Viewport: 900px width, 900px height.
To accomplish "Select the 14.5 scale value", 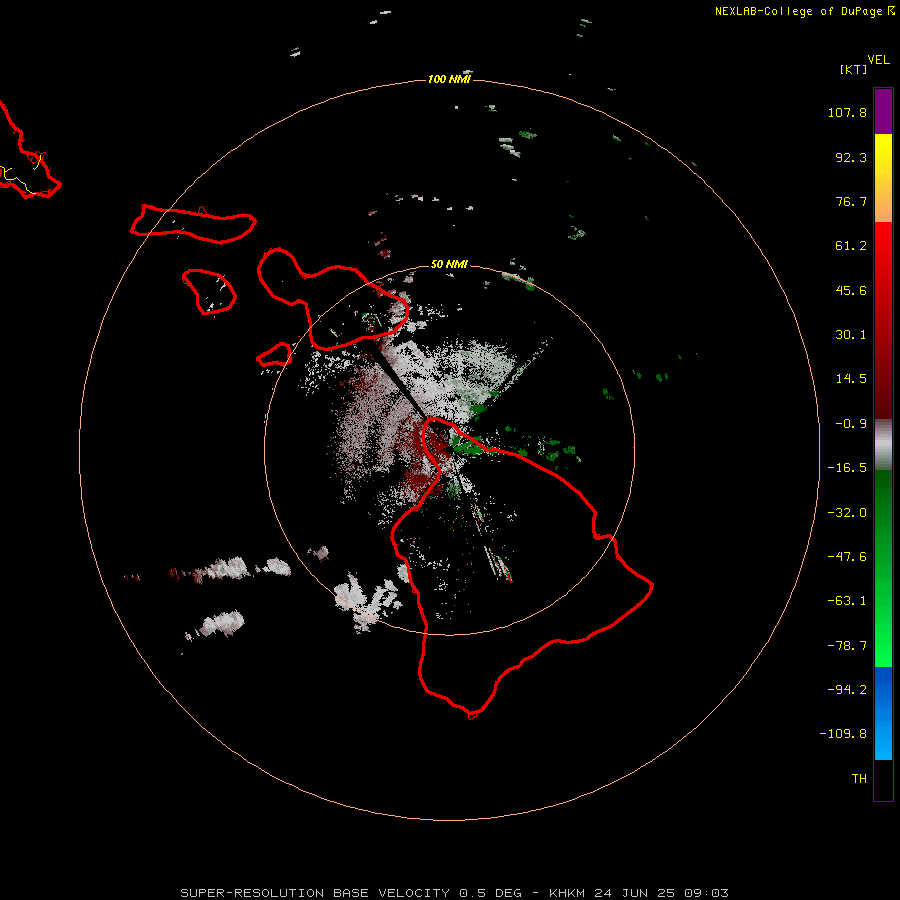I will 851,379.
